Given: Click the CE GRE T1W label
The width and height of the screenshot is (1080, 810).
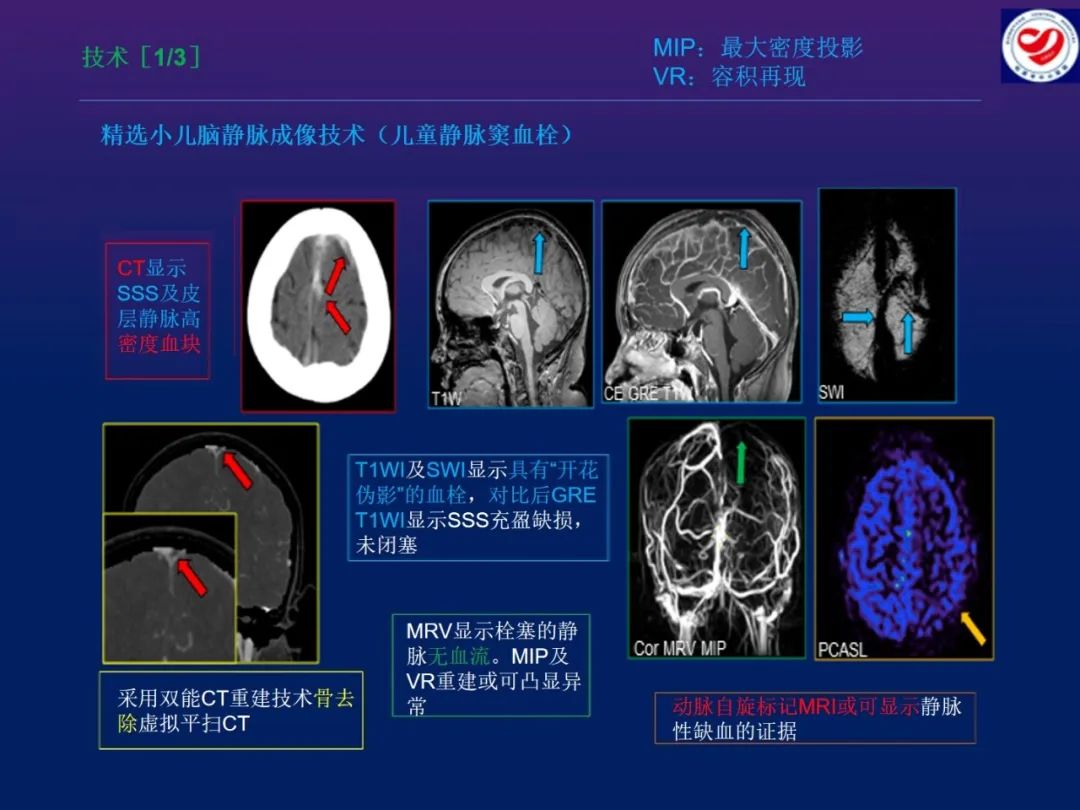Looking at the screenshot, I should tap(648, 393).
